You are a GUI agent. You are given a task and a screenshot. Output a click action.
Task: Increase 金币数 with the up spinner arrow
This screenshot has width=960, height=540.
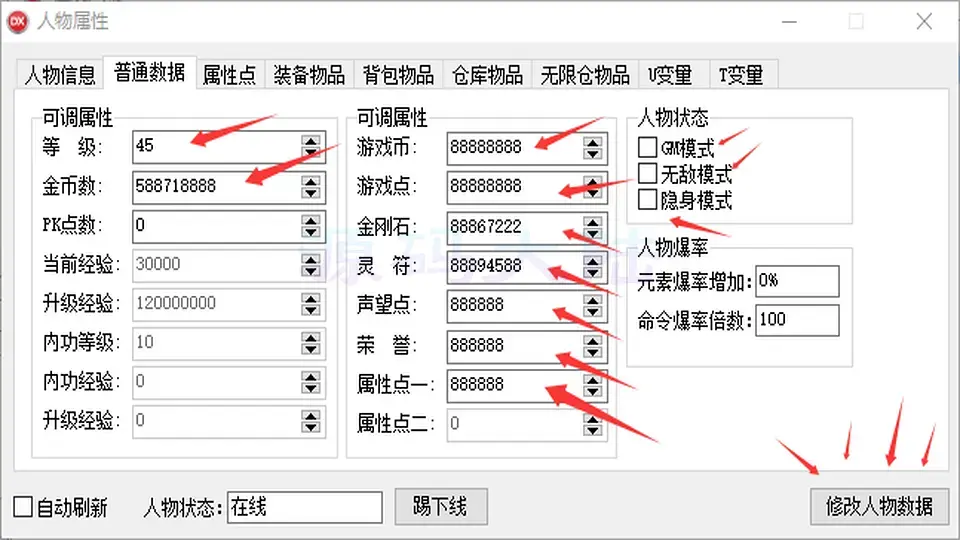(x=311, y=181)
